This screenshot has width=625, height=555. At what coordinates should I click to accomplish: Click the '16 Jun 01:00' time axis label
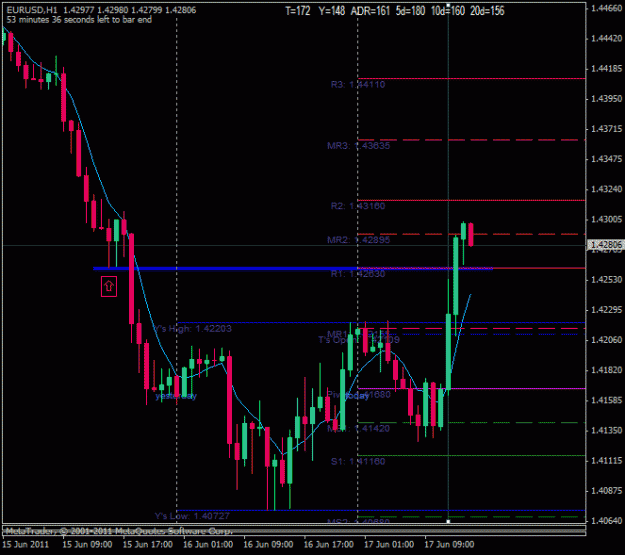point(208,544)
